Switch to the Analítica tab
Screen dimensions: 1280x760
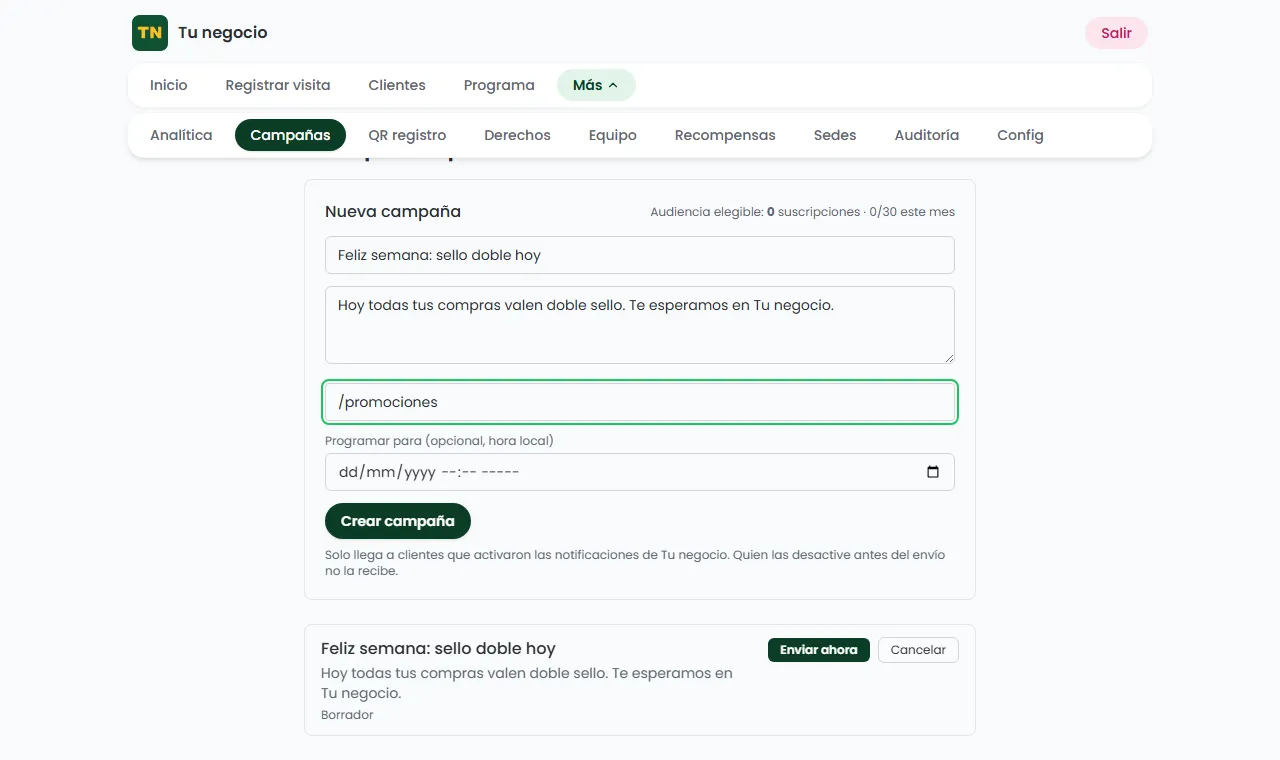pos(181,135)
